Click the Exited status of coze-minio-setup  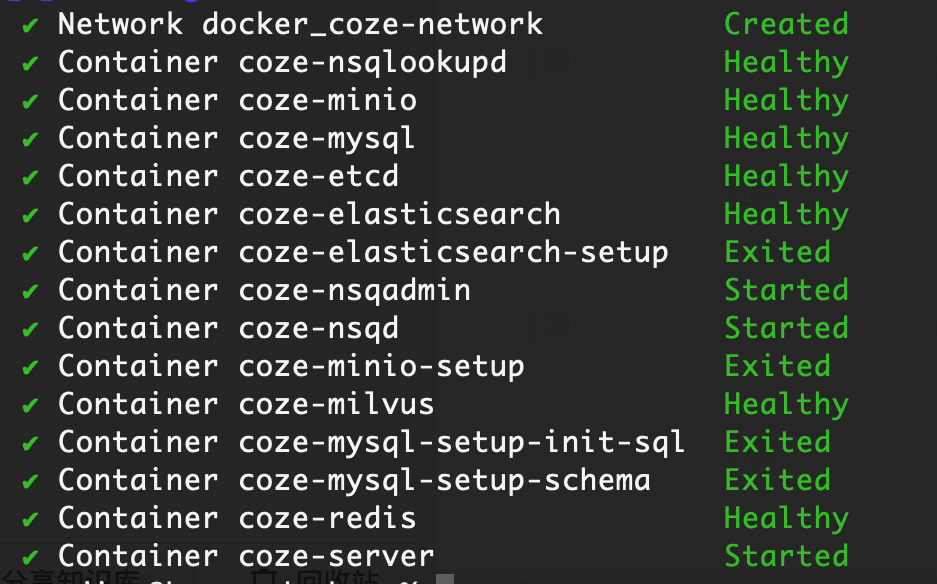tap(777, 366)
